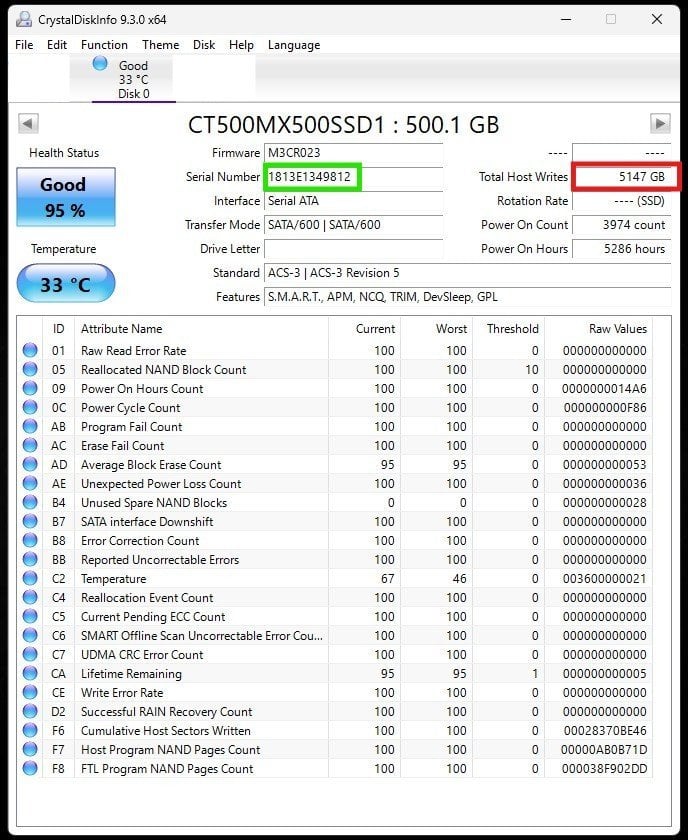Open the Theme menu
Screen dimensions: 688x840
[160, 44]
